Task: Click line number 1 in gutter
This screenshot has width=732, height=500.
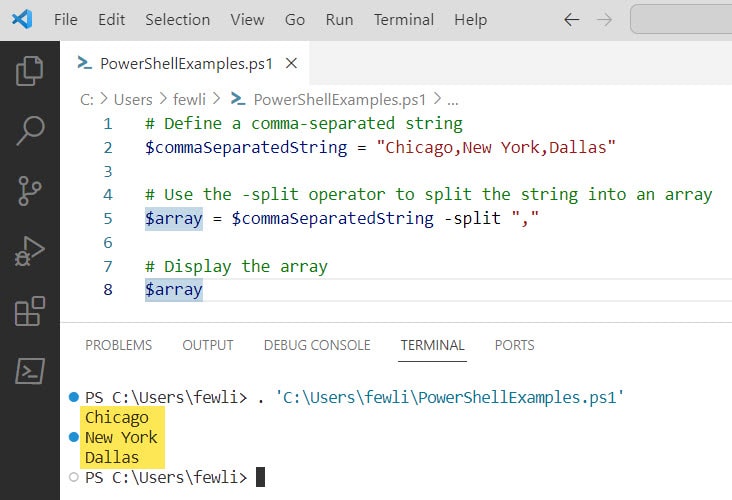Action: point(108,124)
